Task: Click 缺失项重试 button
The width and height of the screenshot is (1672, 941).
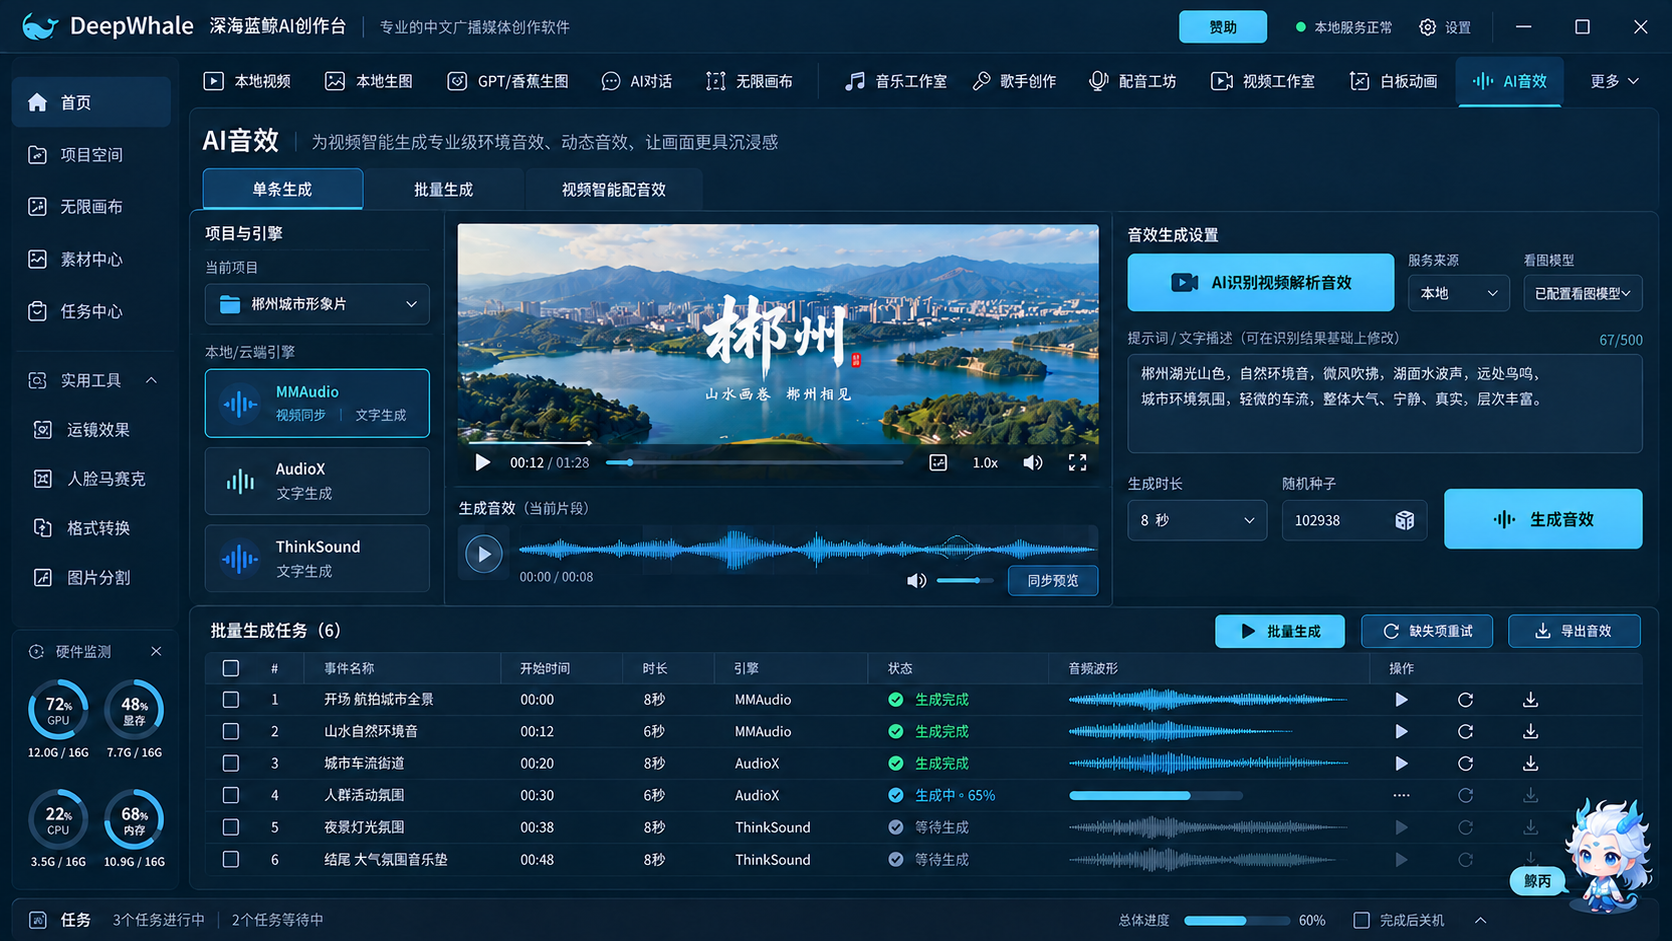Action: pyautogui.click(x=1427, y=632)
